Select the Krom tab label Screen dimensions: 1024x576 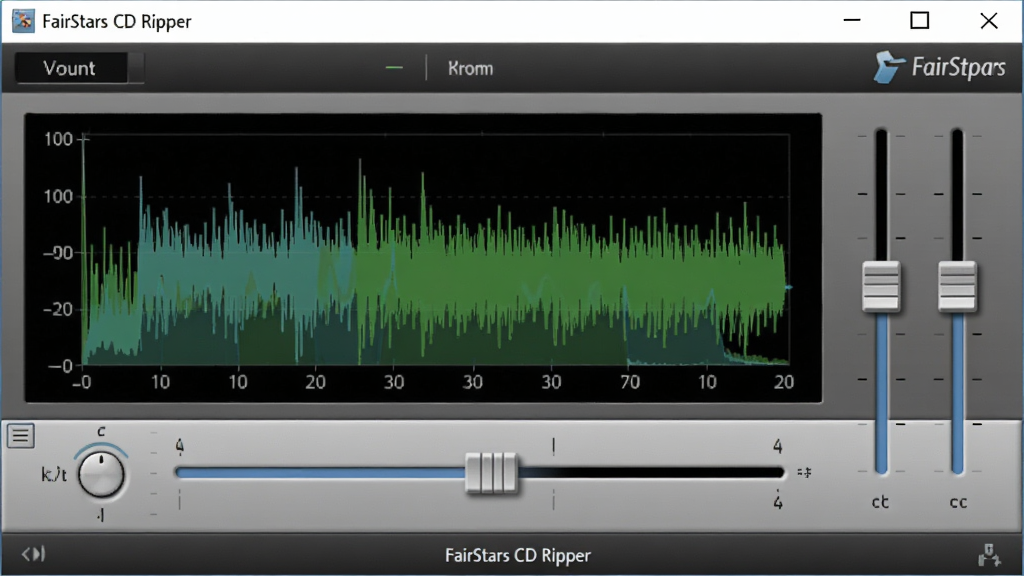click(x=470, y=69)
